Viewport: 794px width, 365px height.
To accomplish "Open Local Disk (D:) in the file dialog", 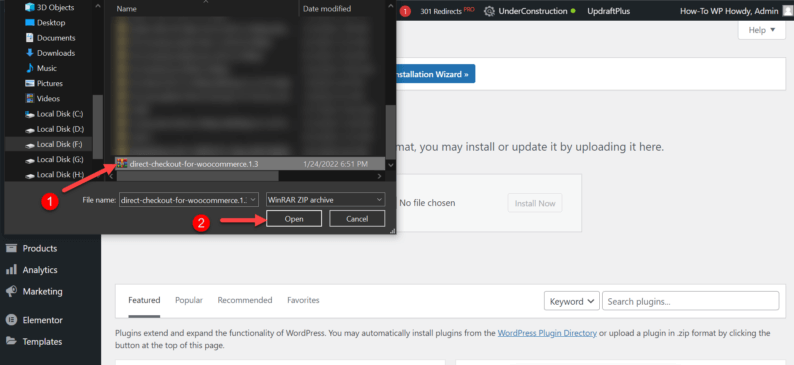I will coord(54,129).
